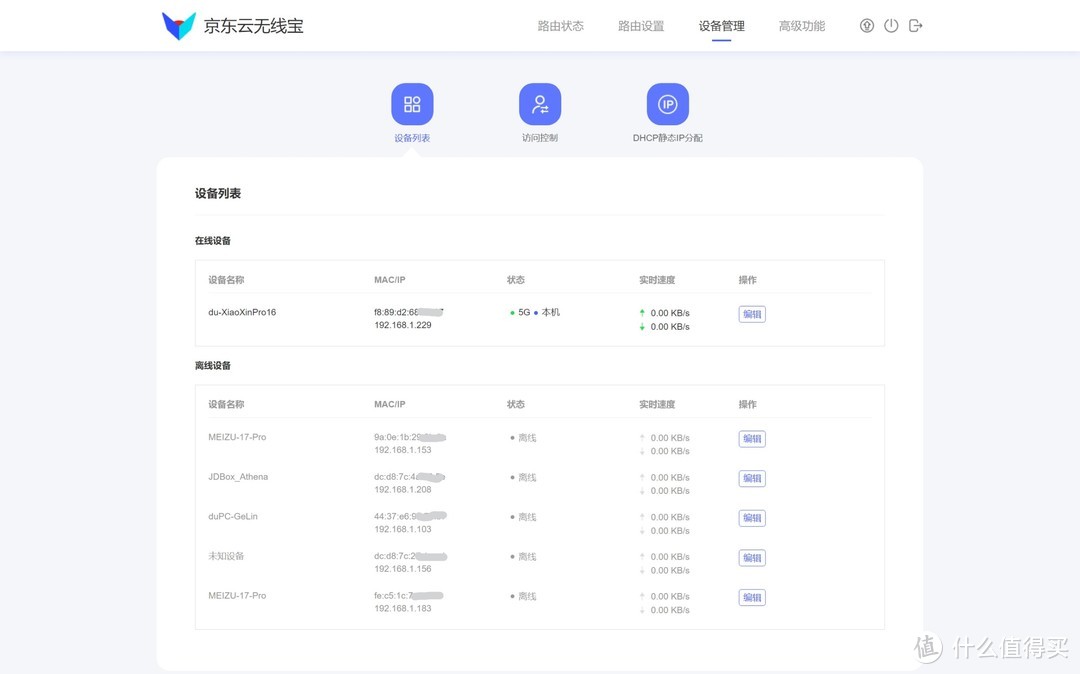Edit the du-XiaoXinPro16 device

(x=751, y=313)
